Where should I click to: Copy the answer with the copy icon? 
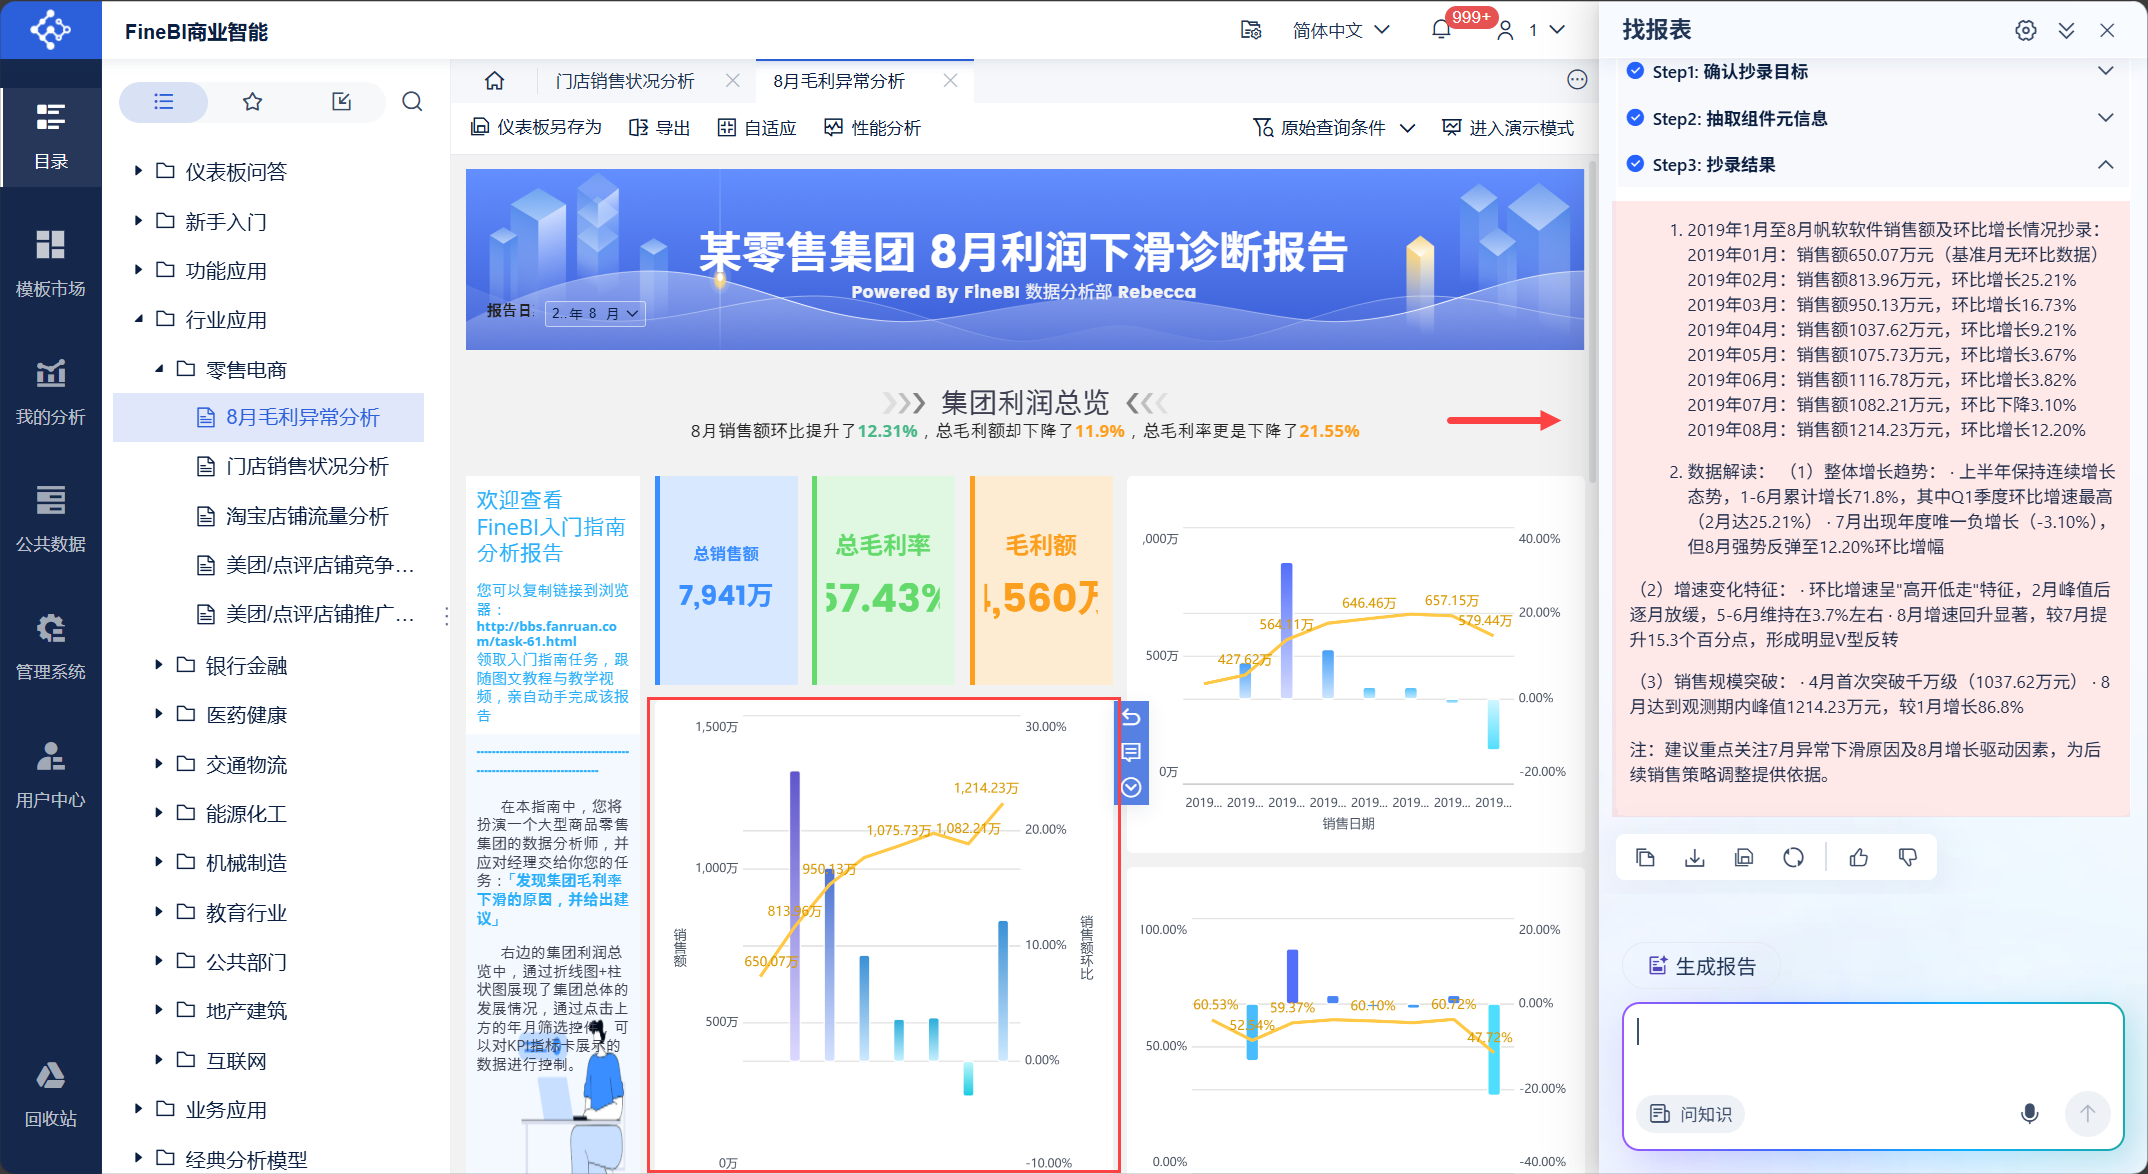[x=1645, y=857]
